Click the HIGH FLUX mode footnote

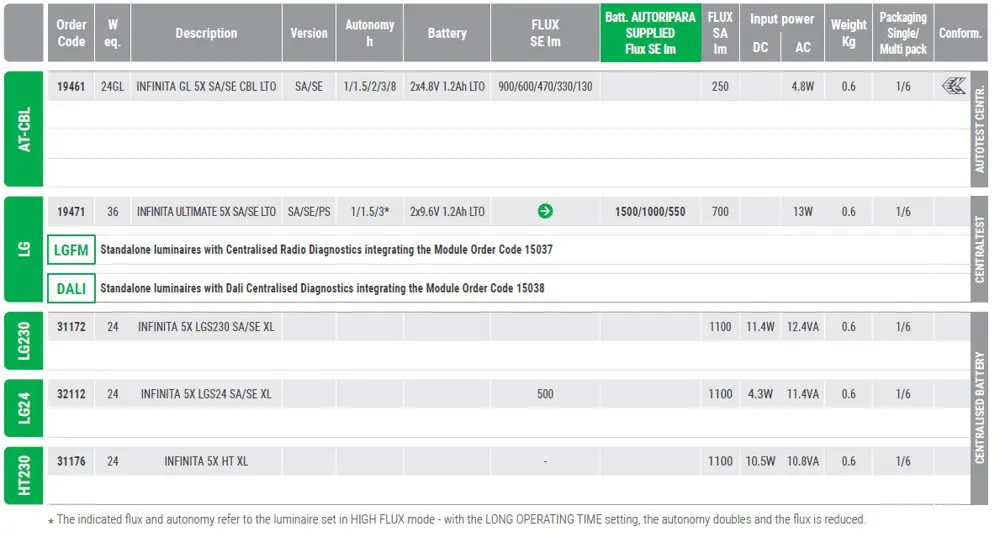(457, 519)
